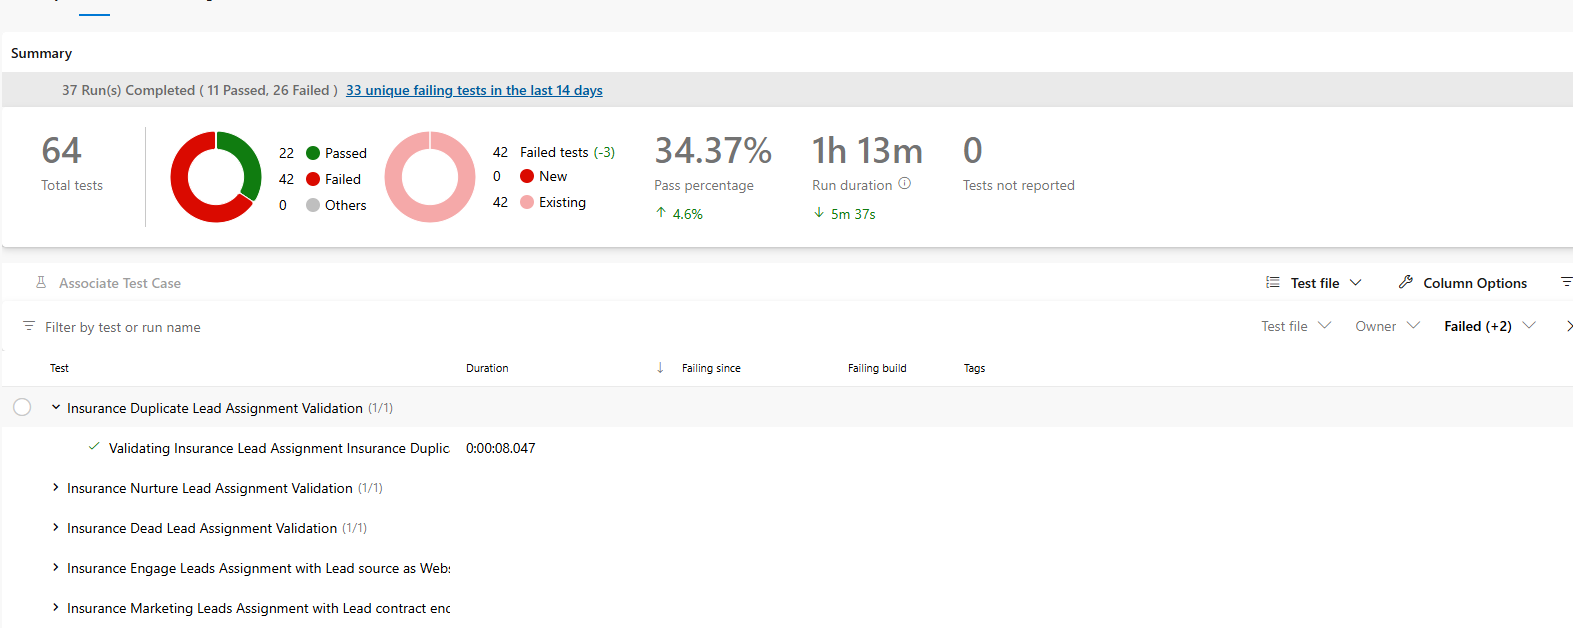The width and height of the screenshot is (1573, 628).
Task: Click the passed checkmark on Validating Insurance Lead
Action: pyautogui.click(x=94, y=447)
